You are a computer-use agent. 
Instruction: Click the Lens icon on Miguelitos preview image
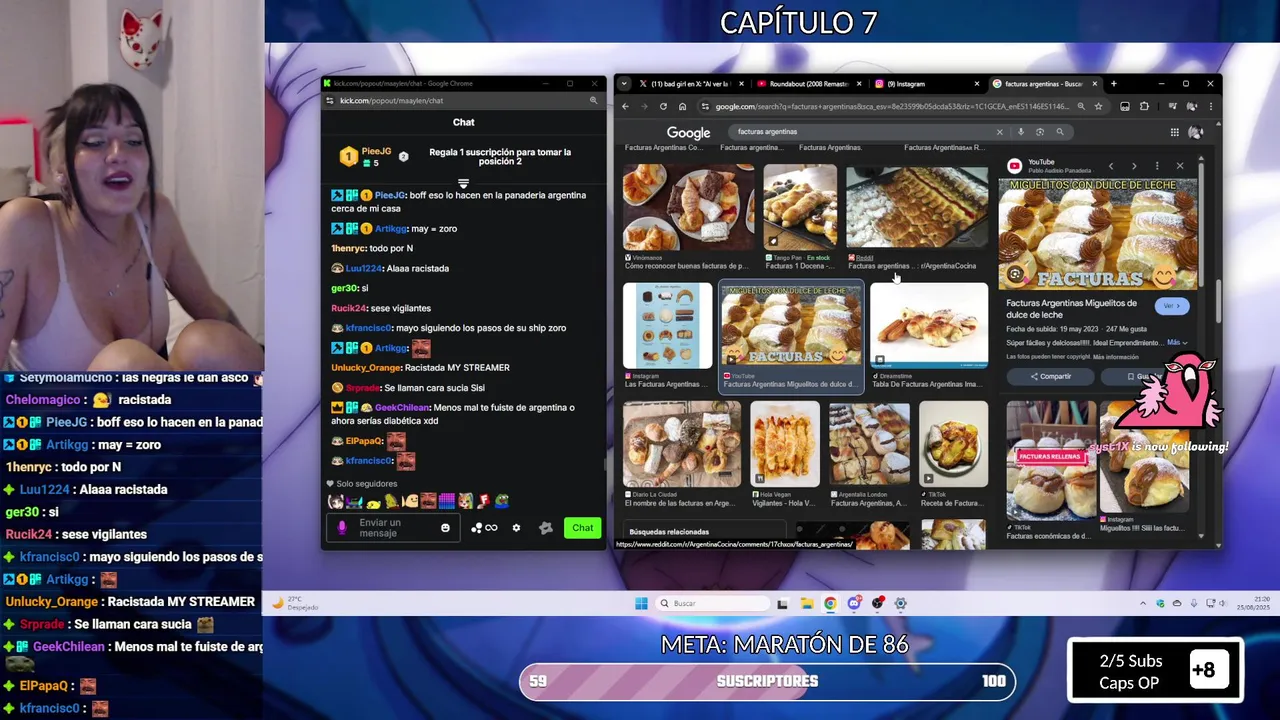coord(1015,274)
